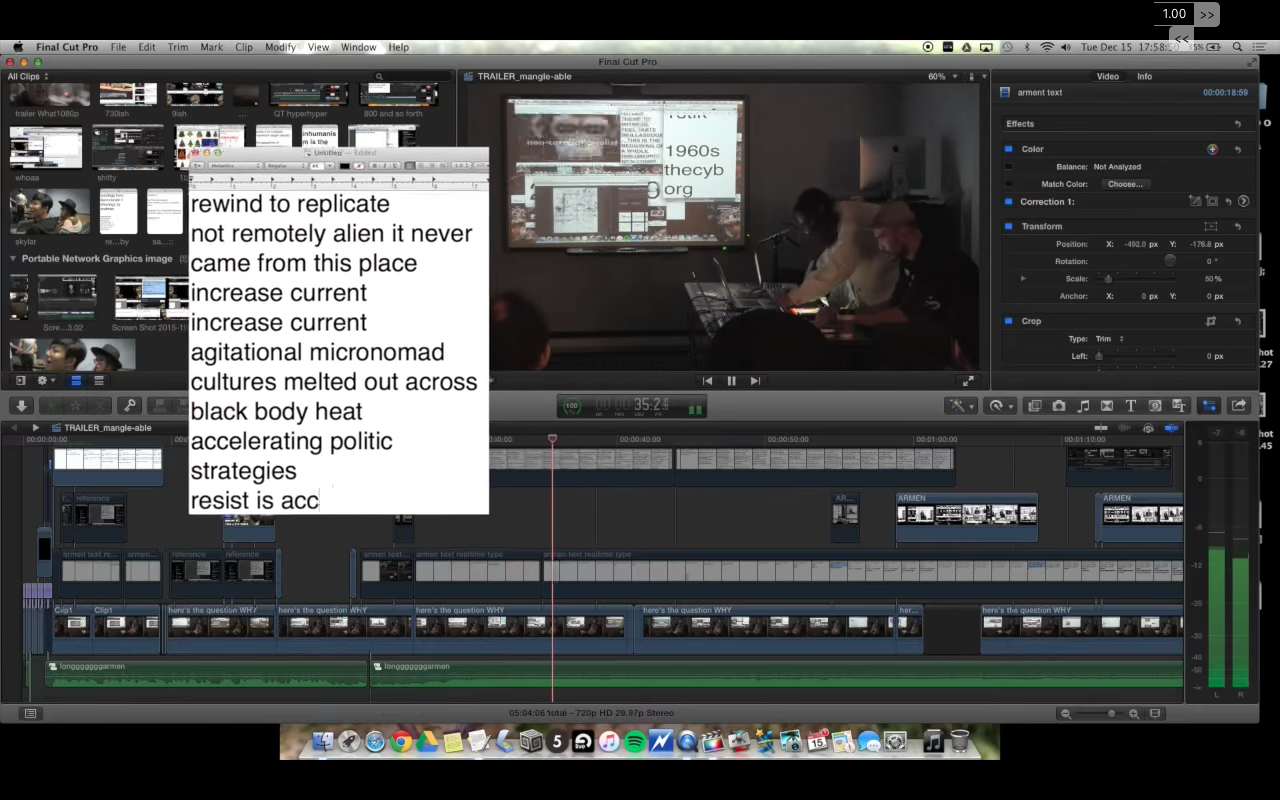
Task: Show Transform onscreen controls icon
Action: pyautogui.click(x=1211, y=226)
